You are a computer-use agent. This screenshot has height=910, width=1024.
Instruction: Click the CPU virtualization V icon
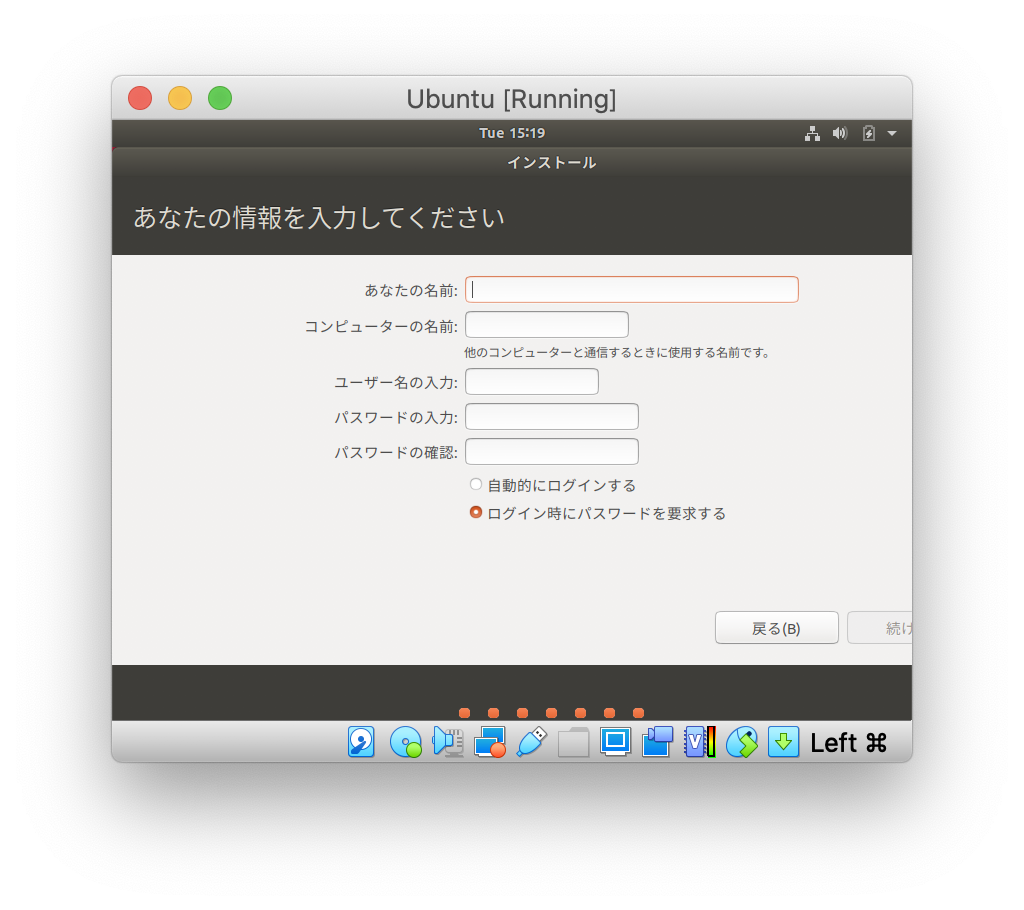pyautogui.click(x=699, y=742)
